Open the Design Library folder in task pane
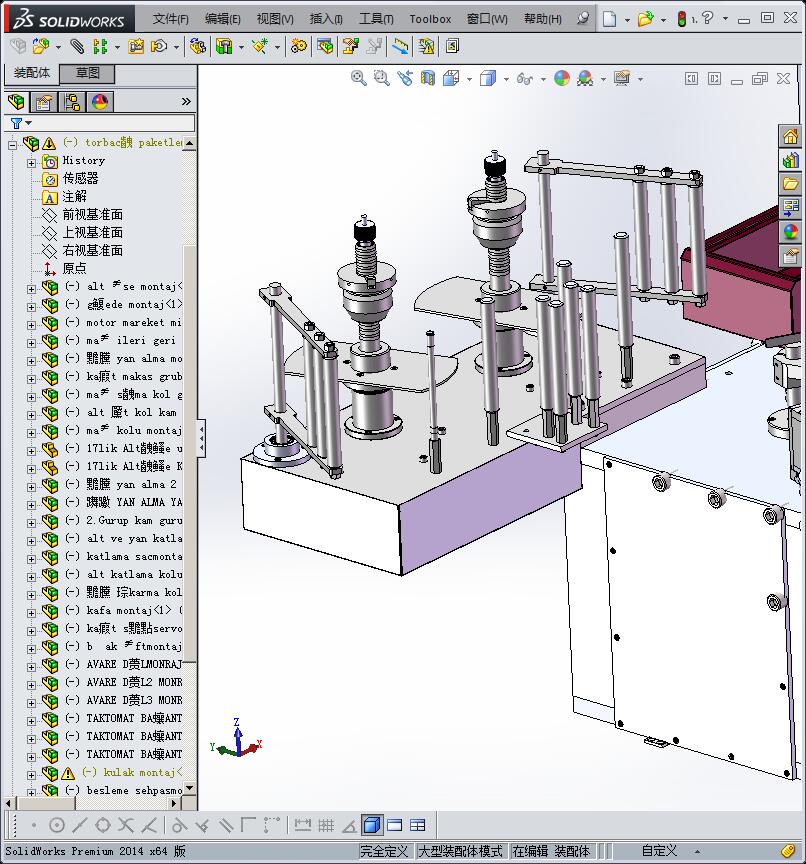The width and height of the screenshot is (806, 864). tap(791, 160)
